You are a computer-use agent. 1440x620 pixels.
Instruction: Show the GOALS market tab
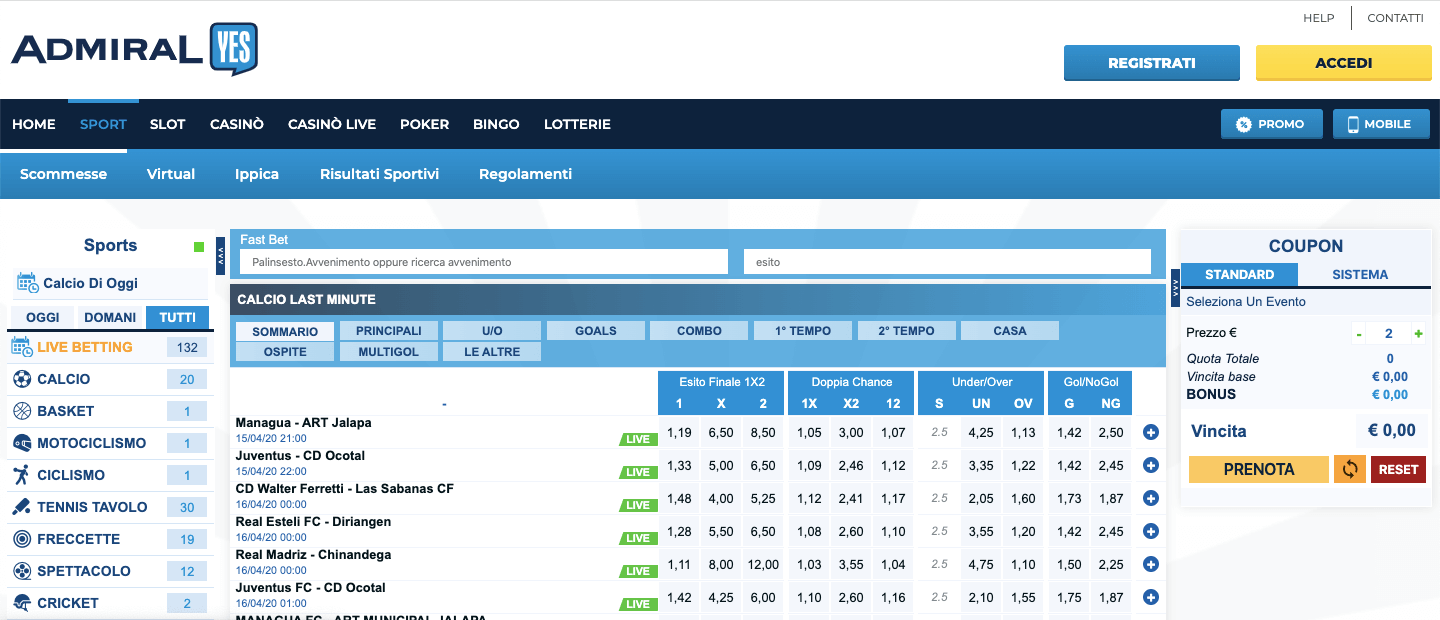[x=596, y=331]
